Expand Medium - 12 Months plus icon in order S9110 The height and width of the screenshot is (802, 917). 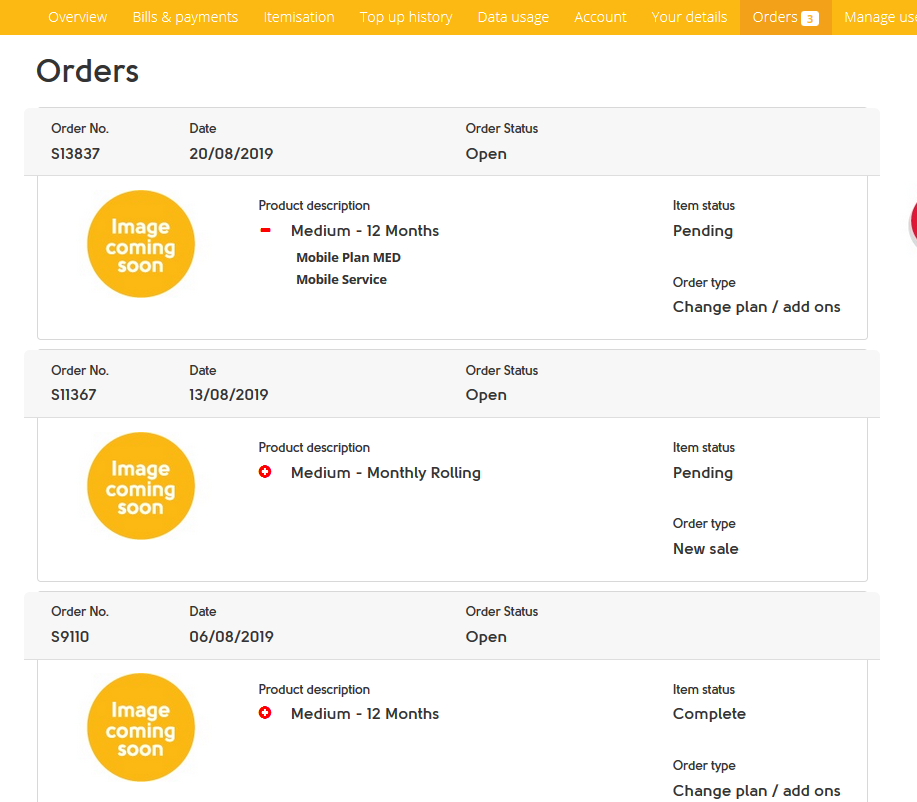click(265, 712)
